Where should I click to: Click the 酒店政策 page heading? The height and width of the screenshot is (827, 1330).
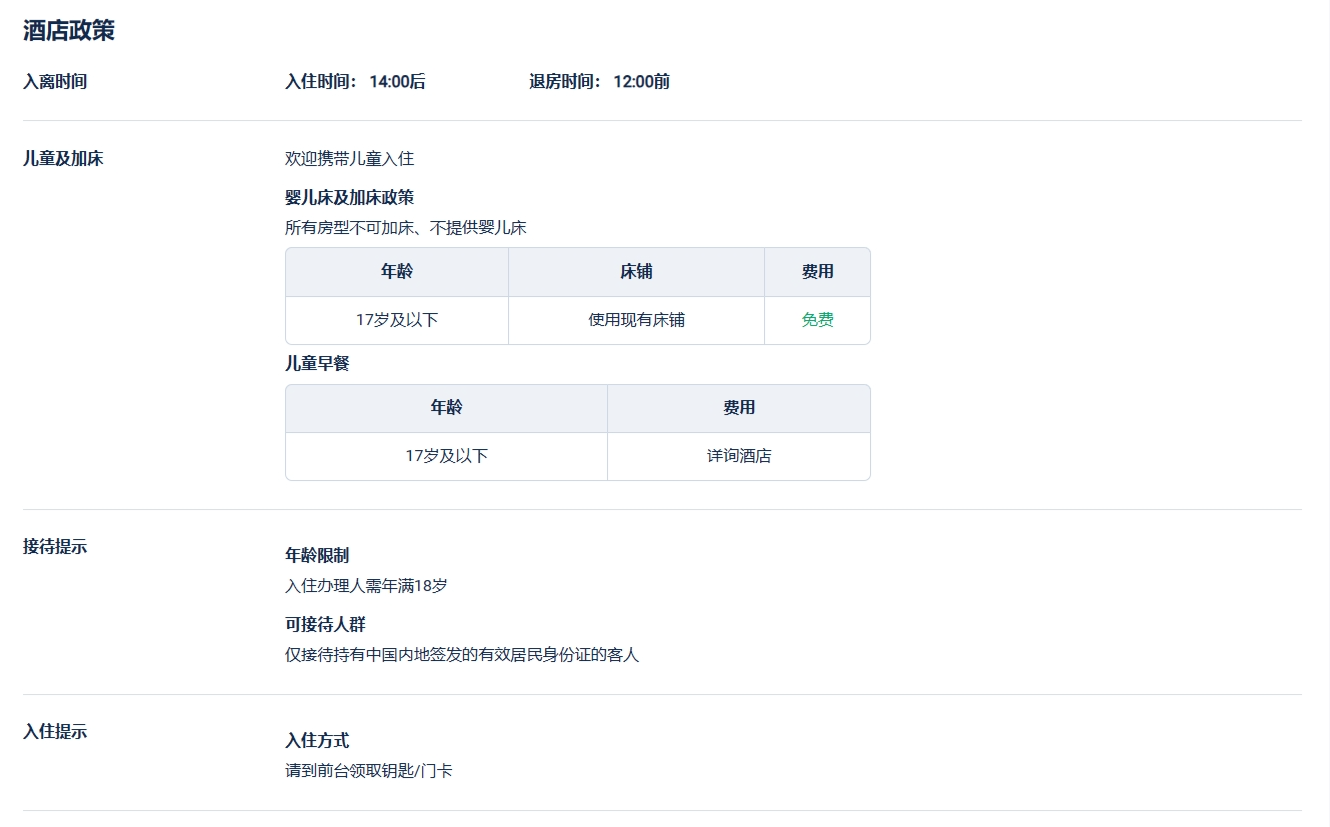69,31
